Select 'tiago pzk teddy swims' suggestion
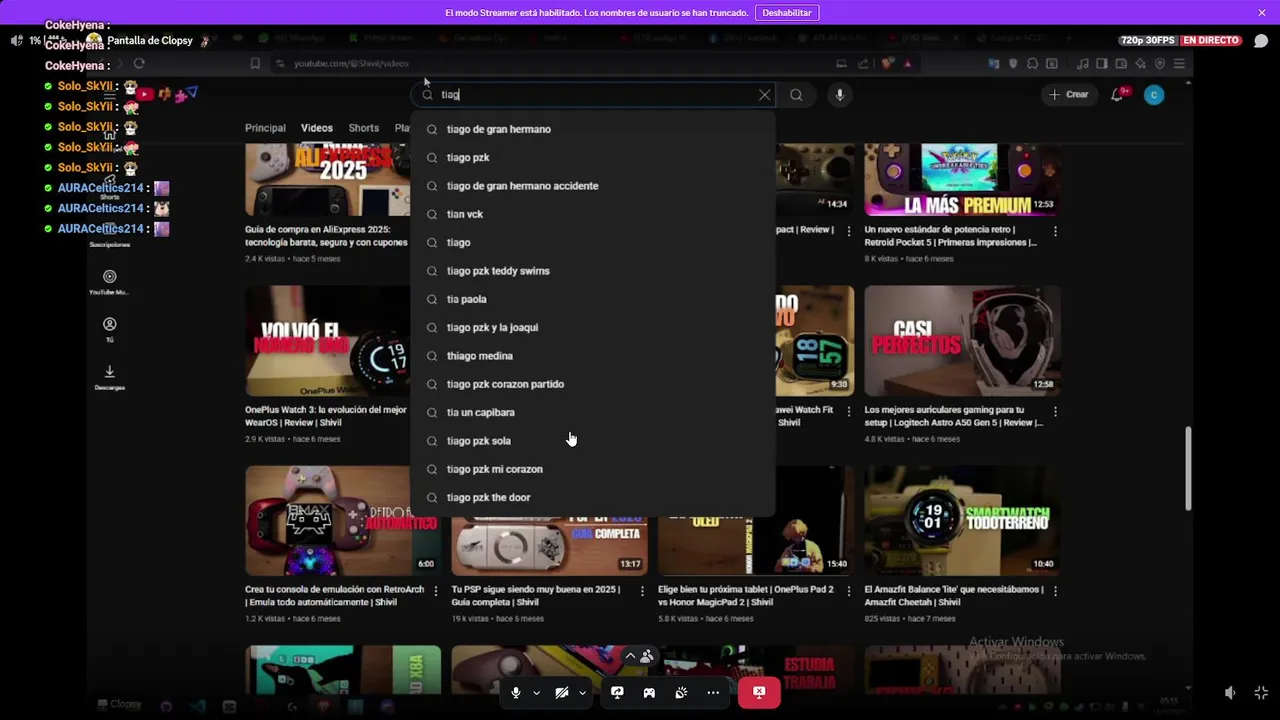Viewport: 1280px width, 720px height. pyautogui.click(x=593, y=271)
